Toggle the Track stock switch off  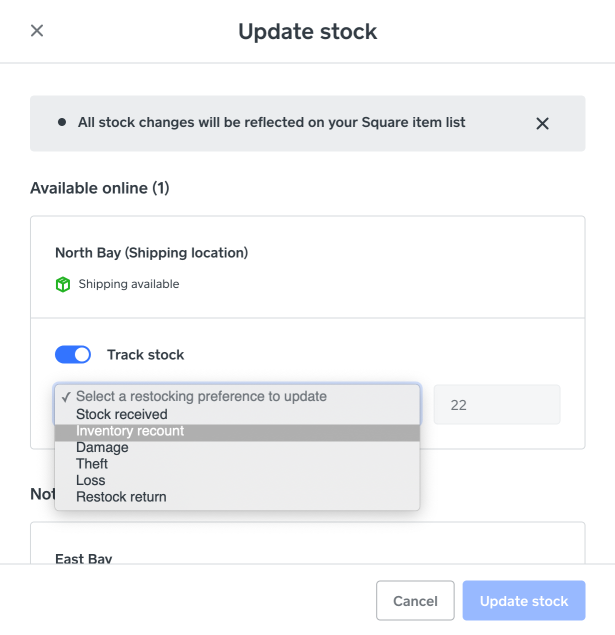click(73, 354)
